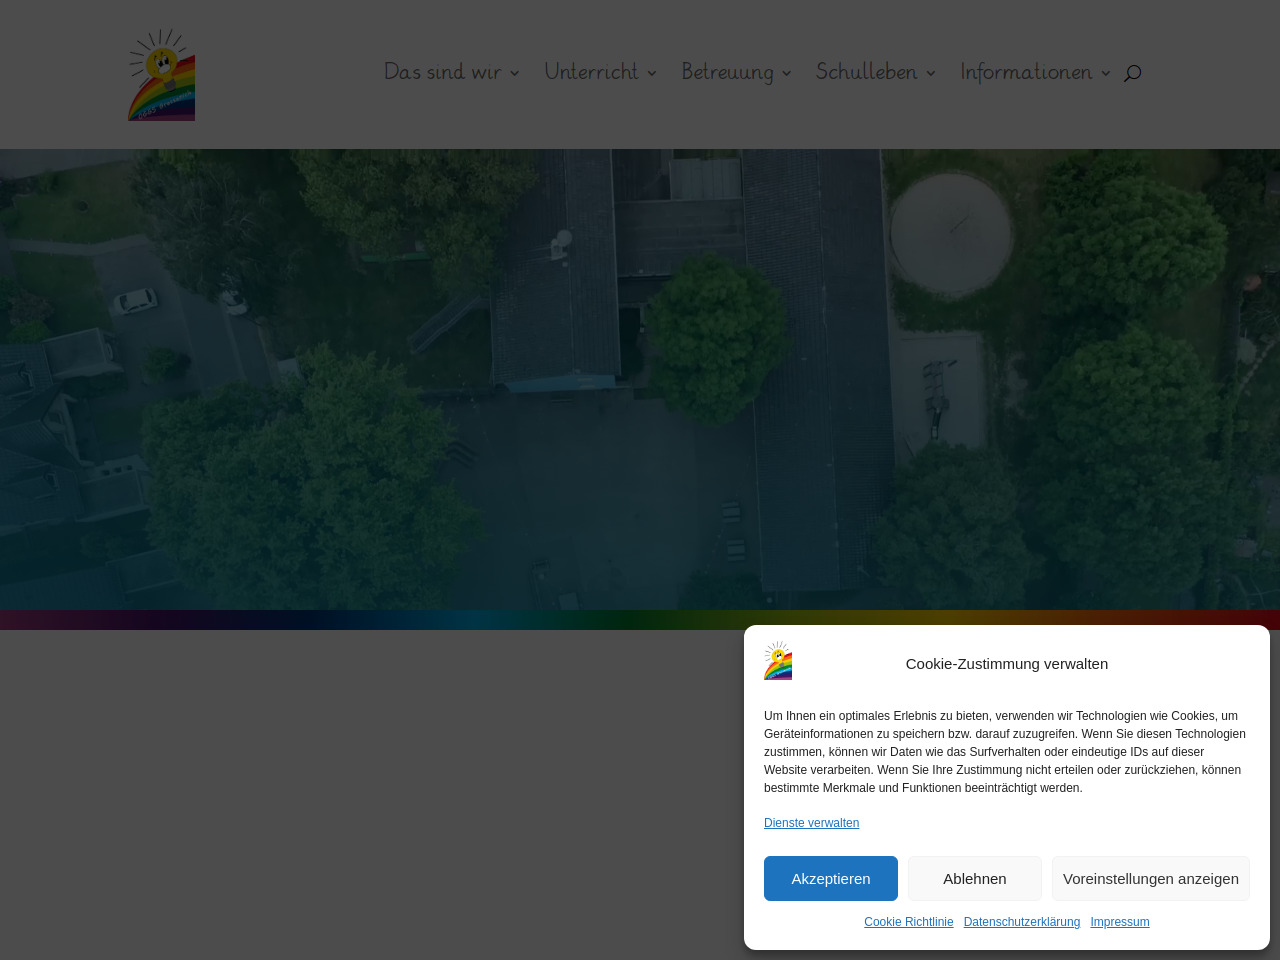Open the 'Unterricht' menu item

click(591, 72)
